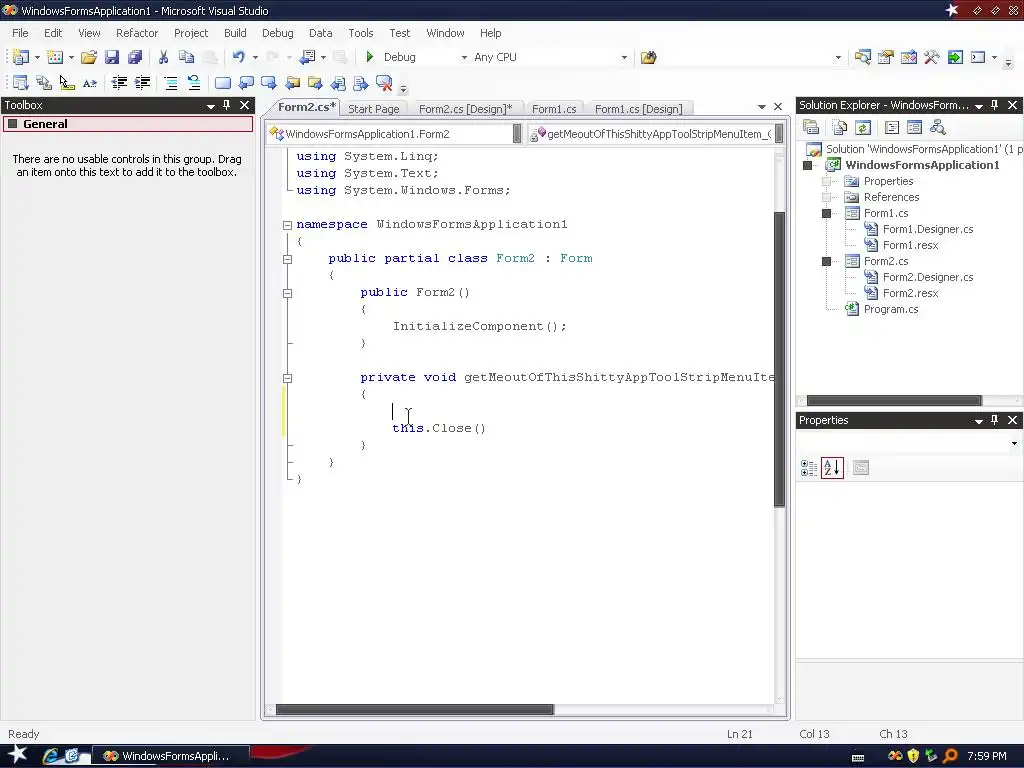Click the Cut scissors icon
The image size is (1024, 768).
pyautogui.click(x=163, y=57)
